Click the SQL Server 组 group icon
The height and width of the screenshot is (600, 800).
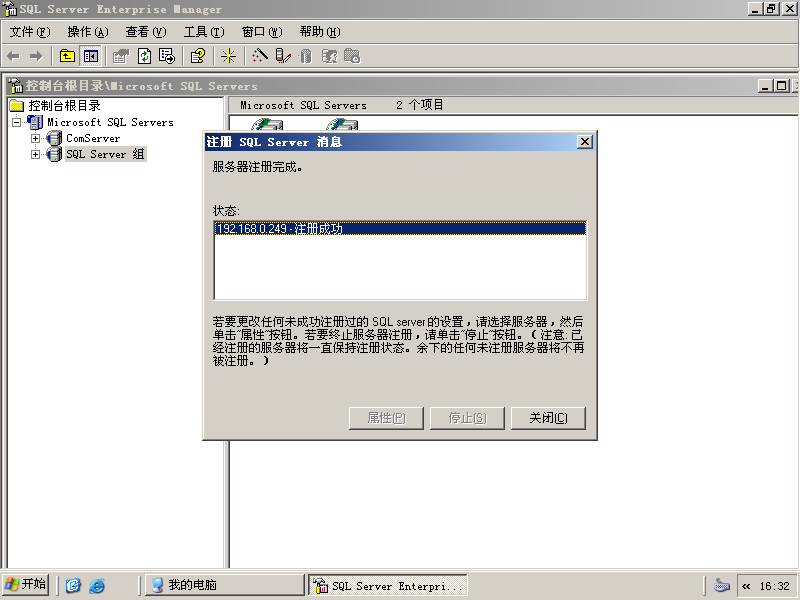click(x=54, y=154)
